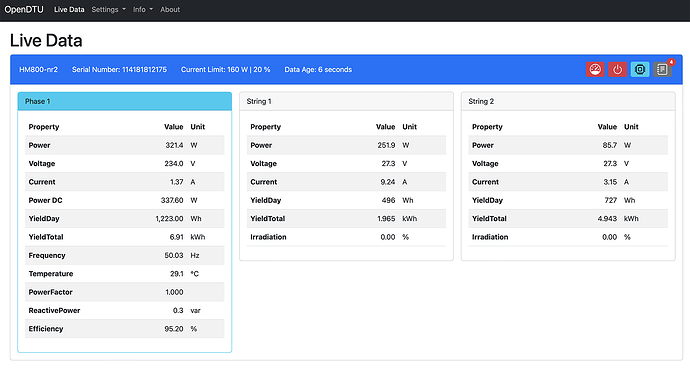
Task: Select the Phase 1 card header
Action: pos(125,101)
